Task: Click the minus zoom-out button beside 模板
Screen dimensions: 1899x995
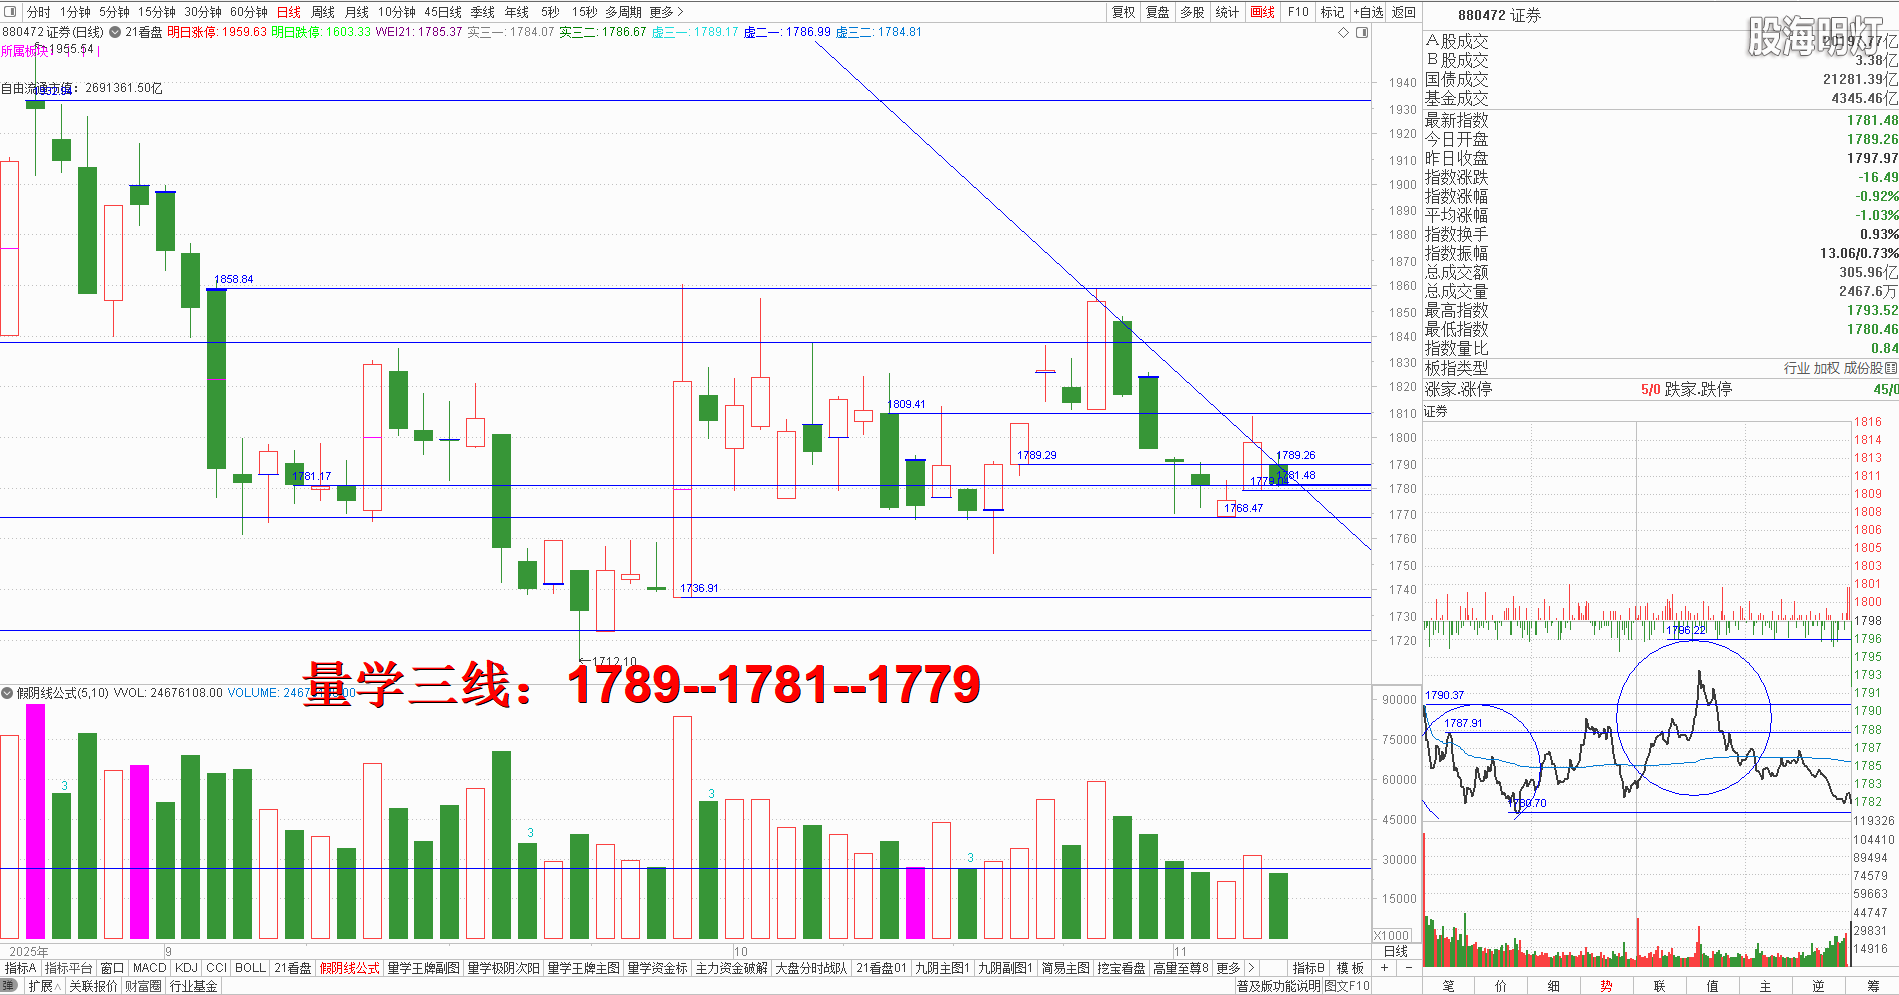Action: point(1408,968)
